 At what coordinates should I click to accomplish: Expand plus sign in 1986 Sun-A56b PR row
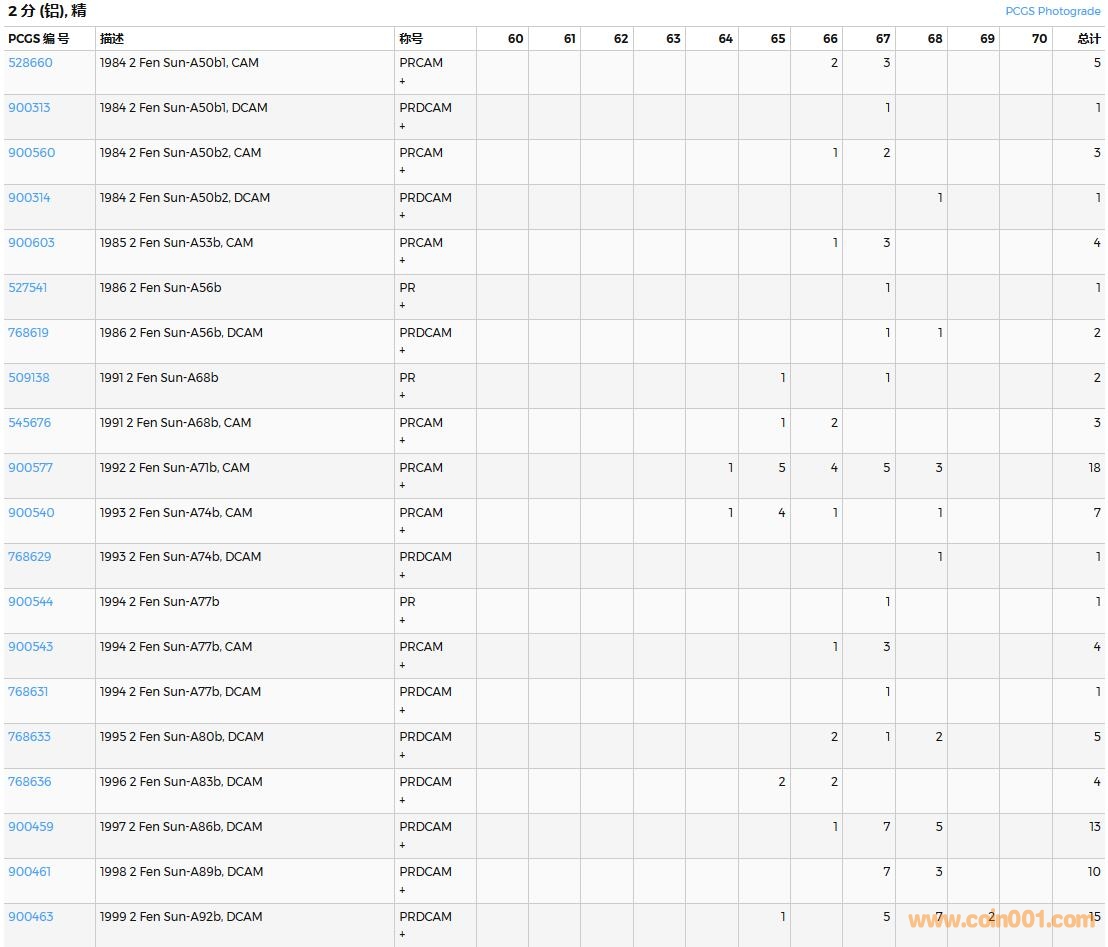coord(403,306)
